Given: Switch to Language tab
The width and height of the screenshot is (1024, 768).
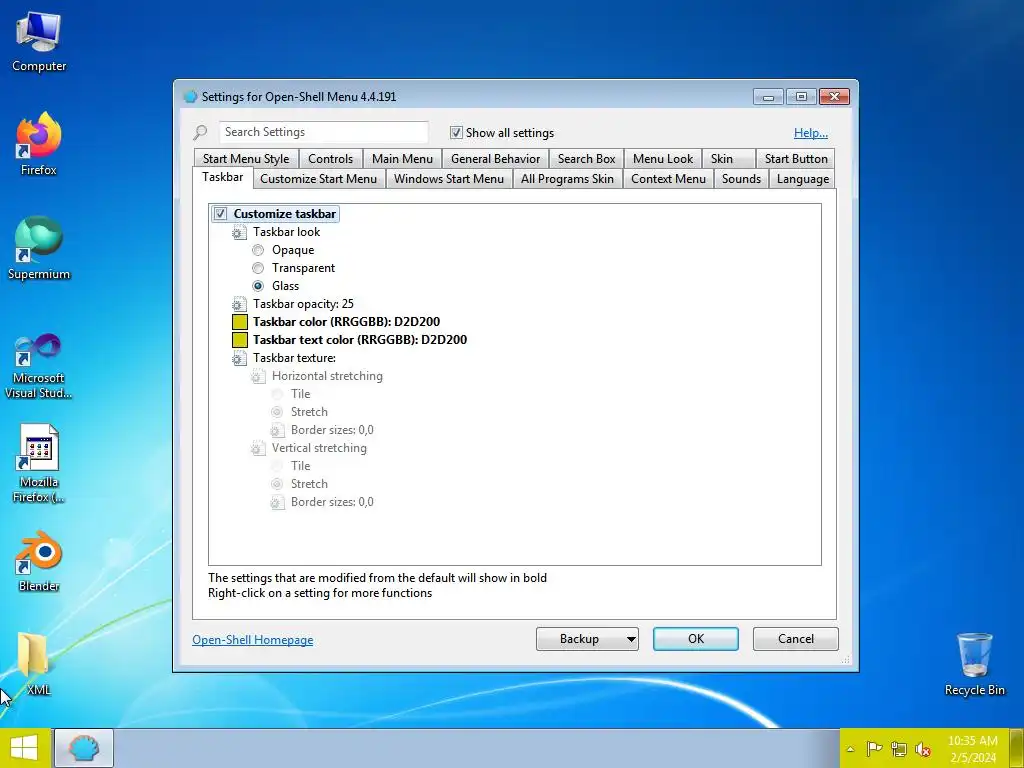Looking at the screenshot, I should 803,179.
